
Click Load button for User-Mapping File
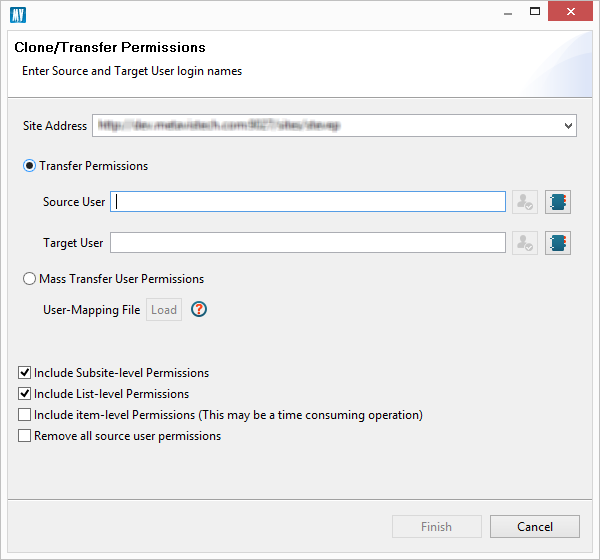click(164, 310)
